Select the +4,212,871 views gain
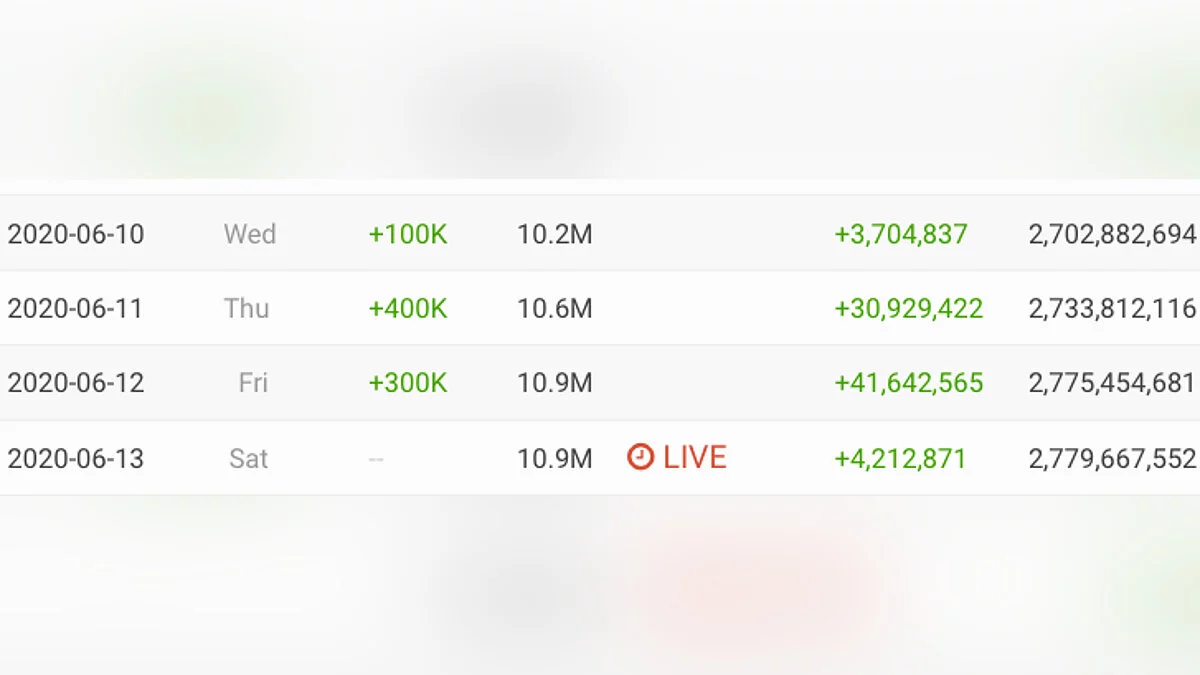 click(x=901, y=459)
